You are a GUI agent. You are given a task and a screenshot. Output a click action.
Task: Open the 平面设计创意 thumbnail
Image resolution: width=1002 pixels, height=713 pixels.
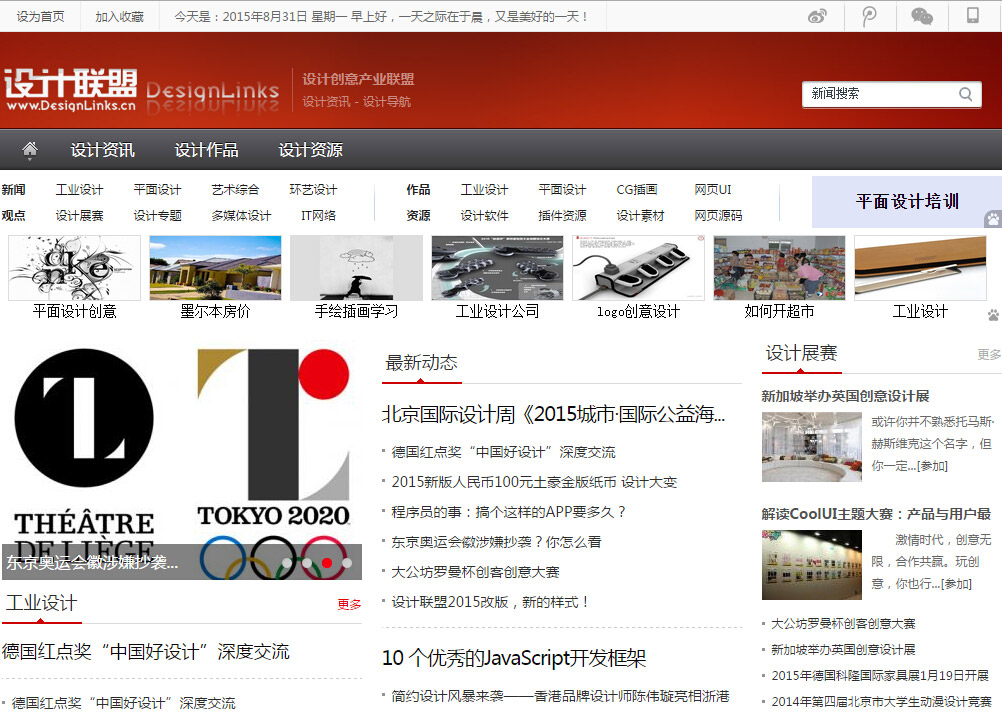(74, 268)
